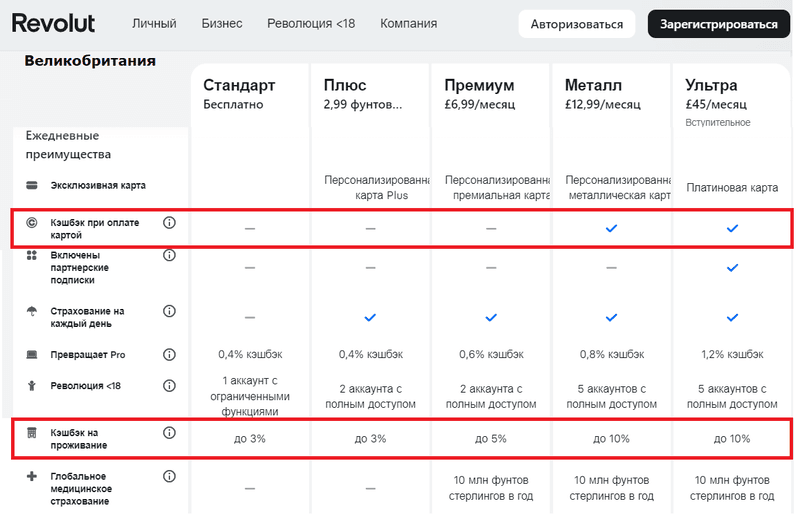Screen dimensions: 800x517
Task: Click the Бесплатно price text
Action: 233,105
